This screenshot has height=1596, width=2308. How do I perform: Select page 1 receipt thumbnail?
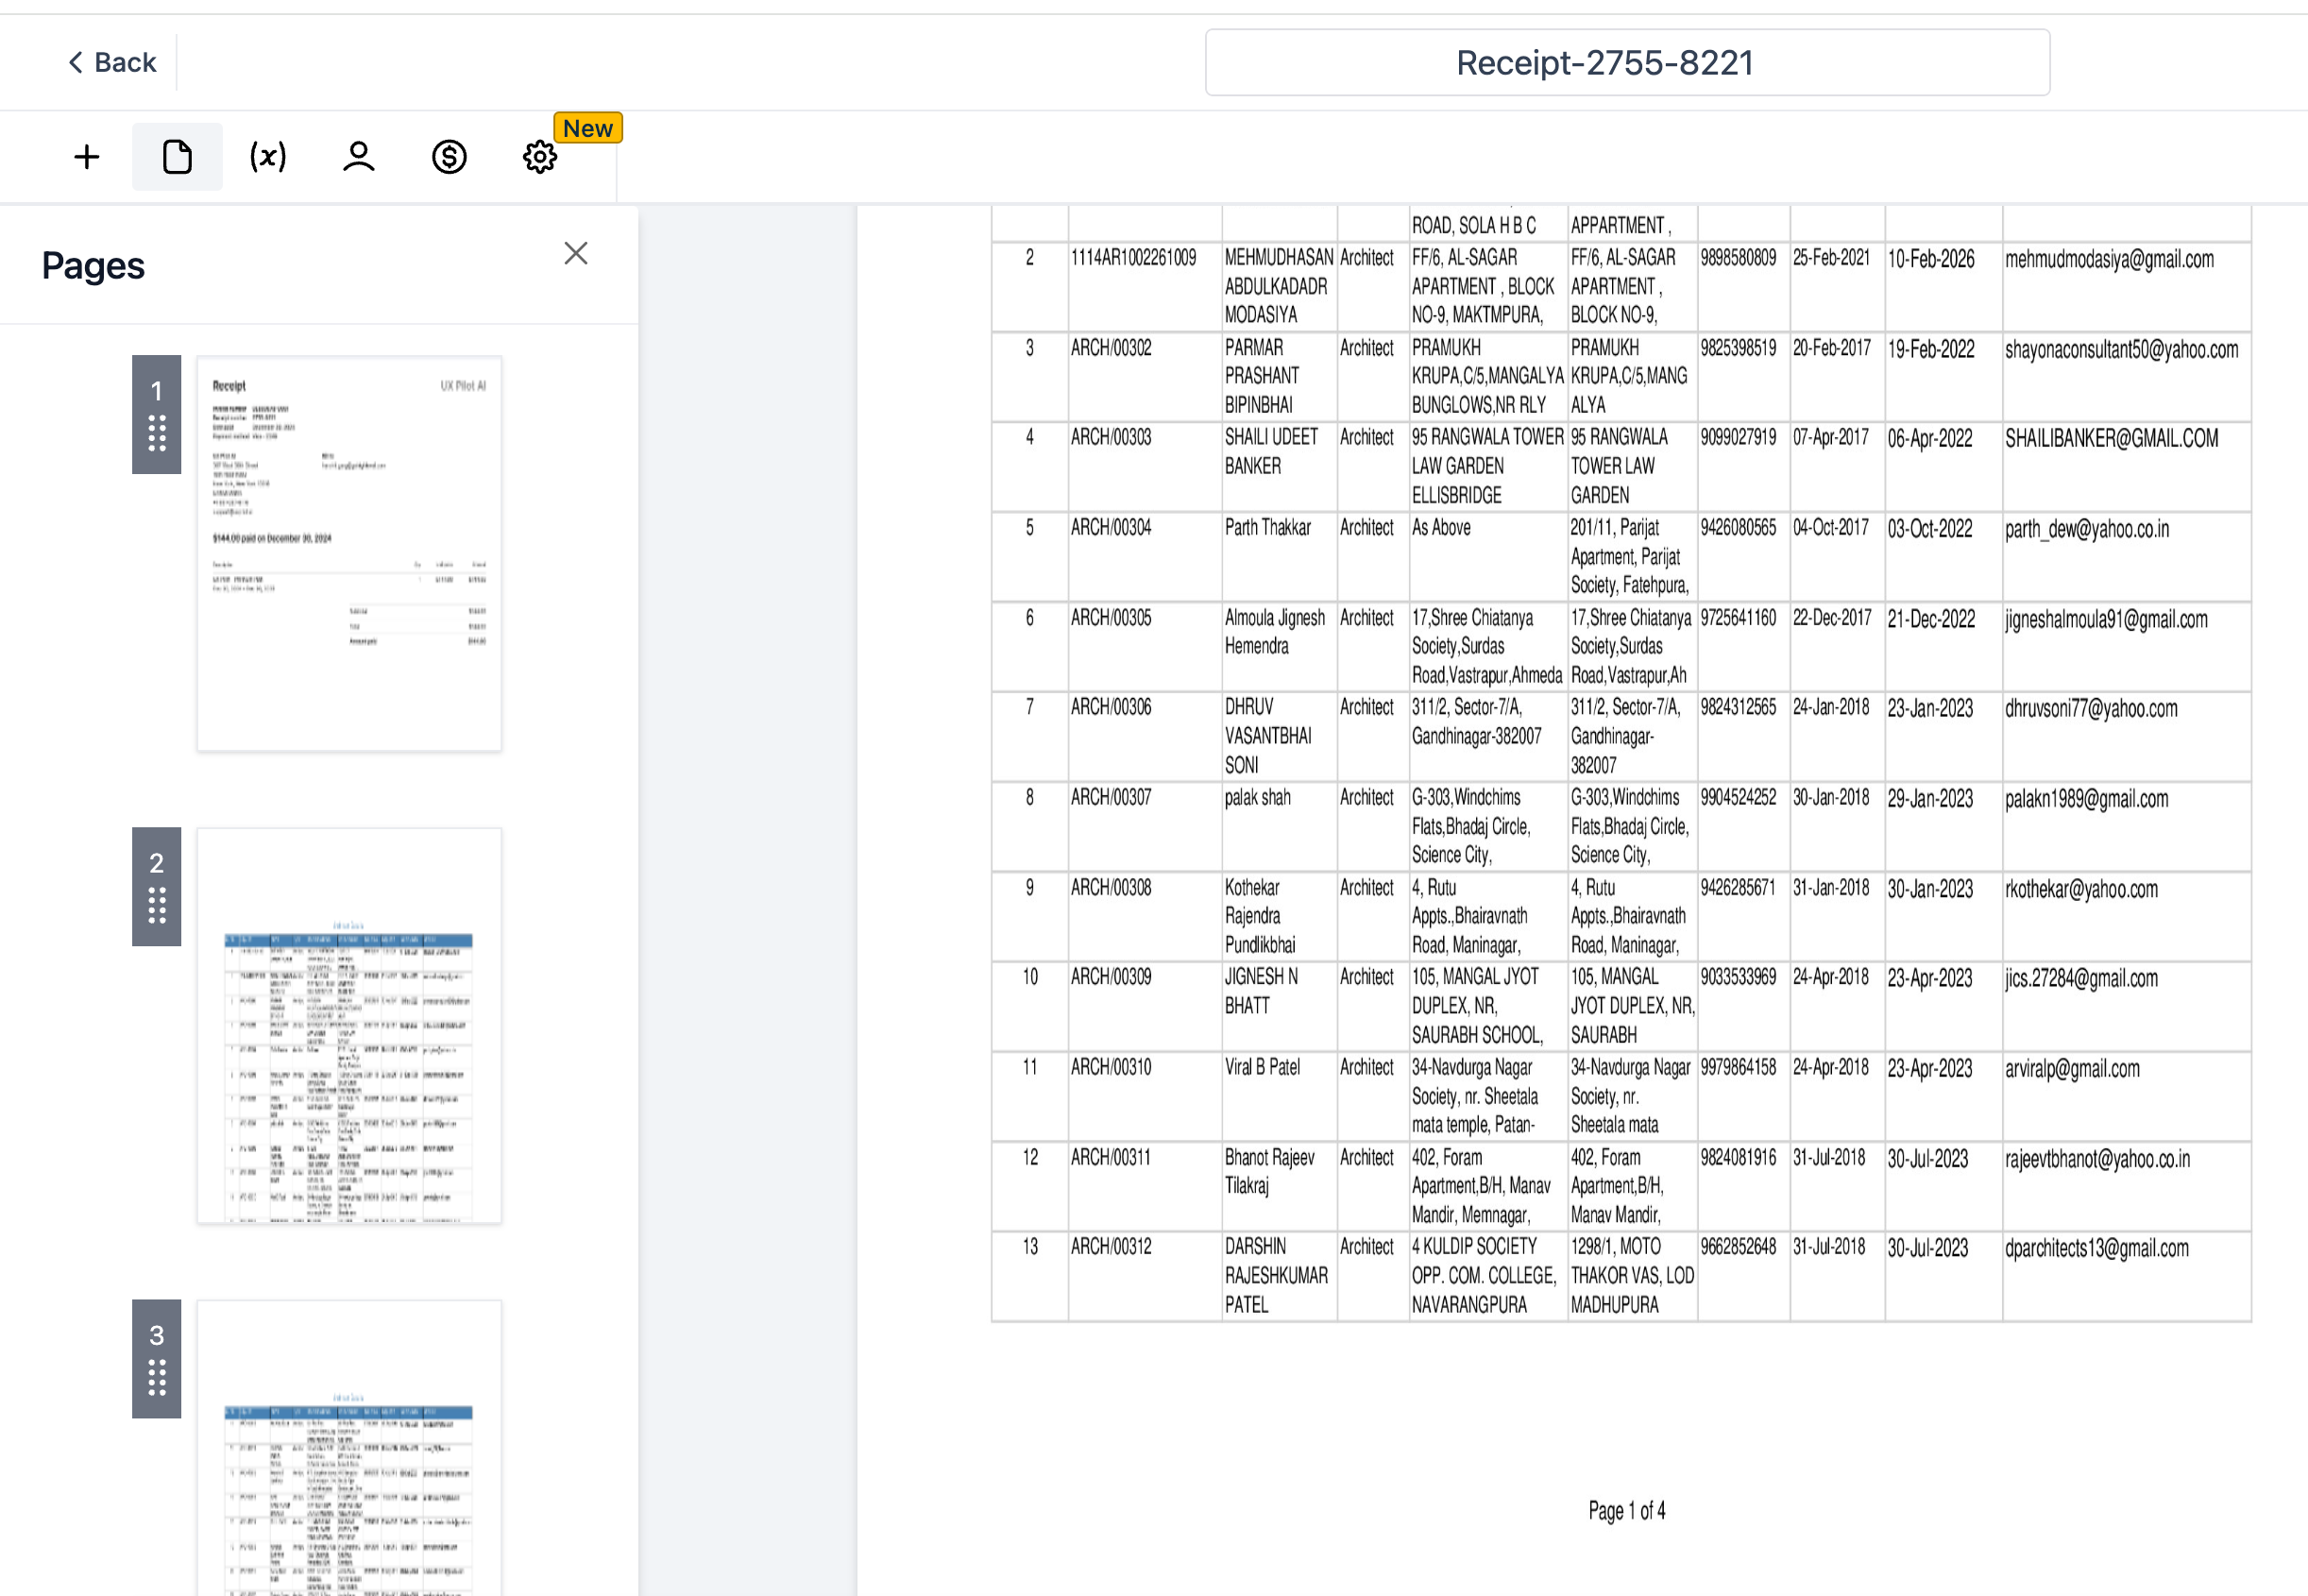pyautogui.click(x=349, y=553)
